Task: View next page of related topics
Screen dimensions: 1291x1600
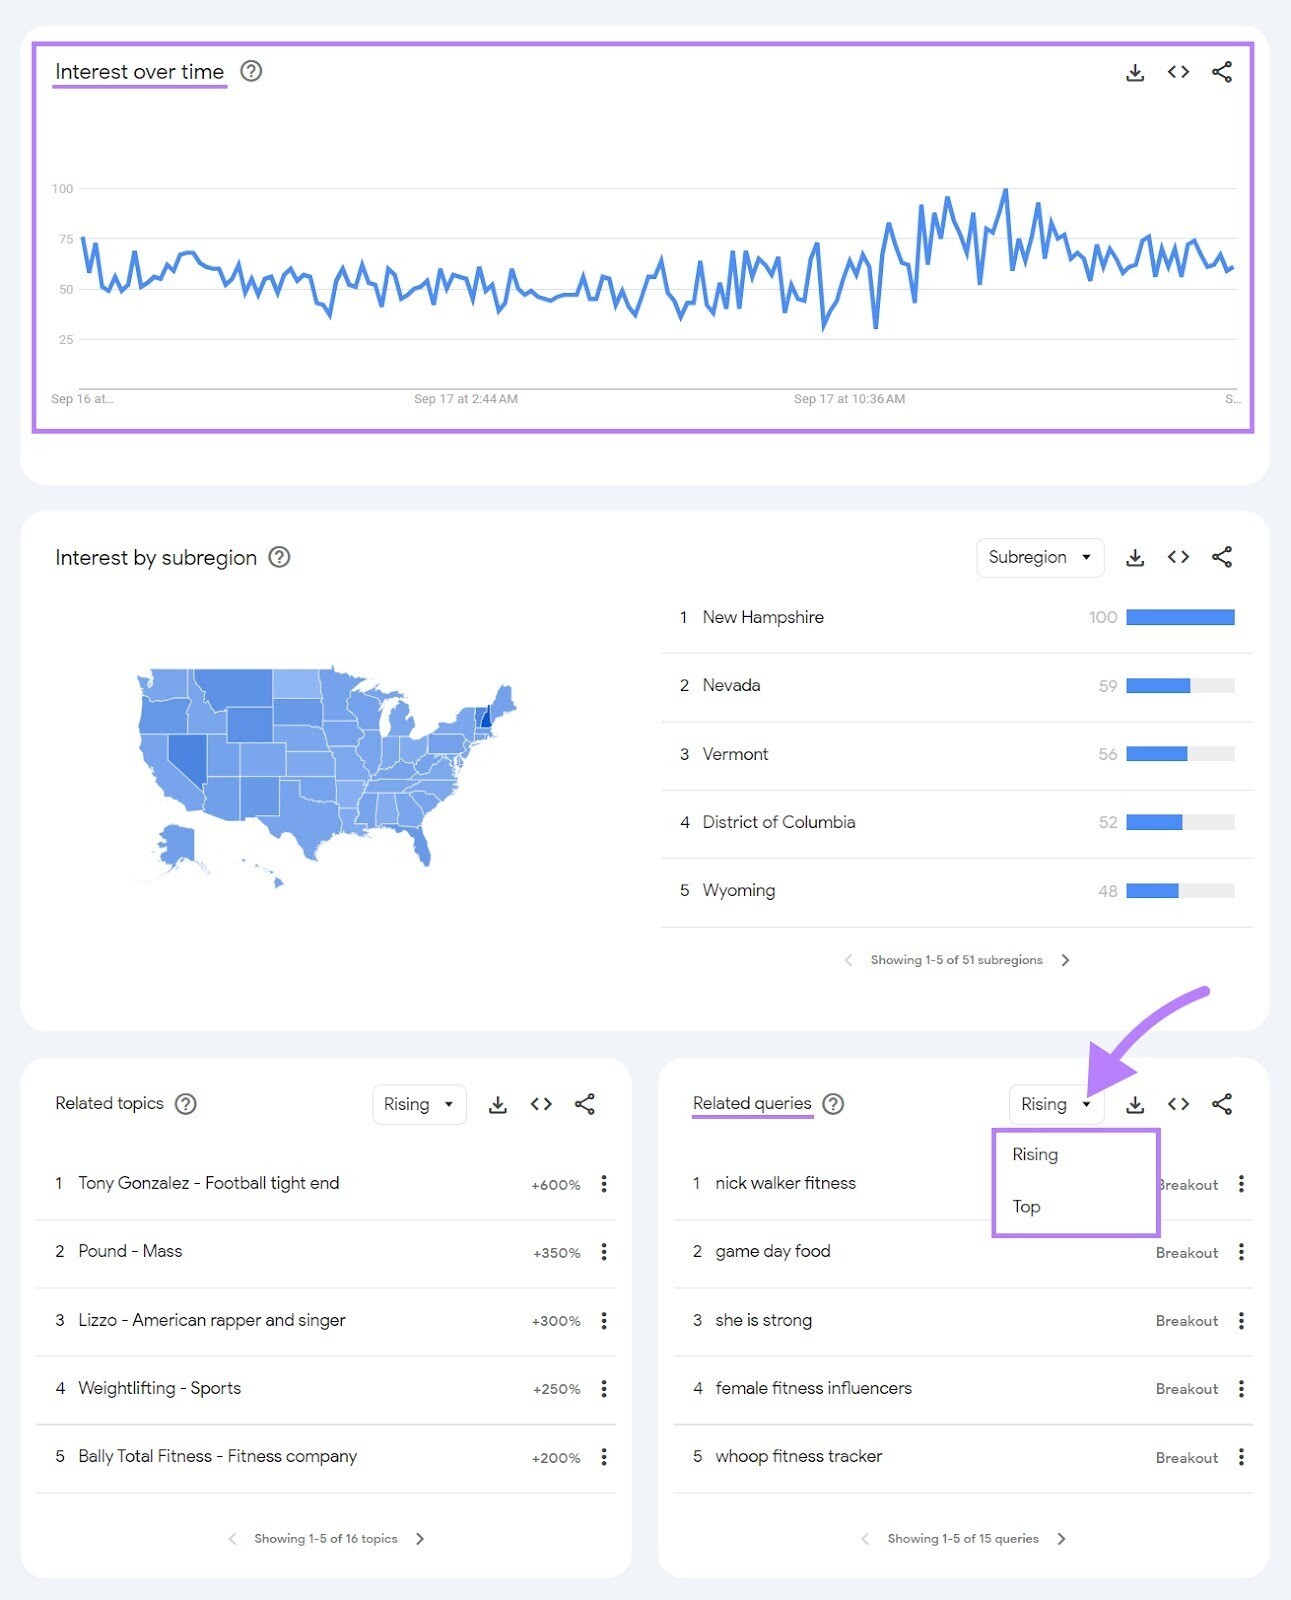Action: pos(420,1538)
